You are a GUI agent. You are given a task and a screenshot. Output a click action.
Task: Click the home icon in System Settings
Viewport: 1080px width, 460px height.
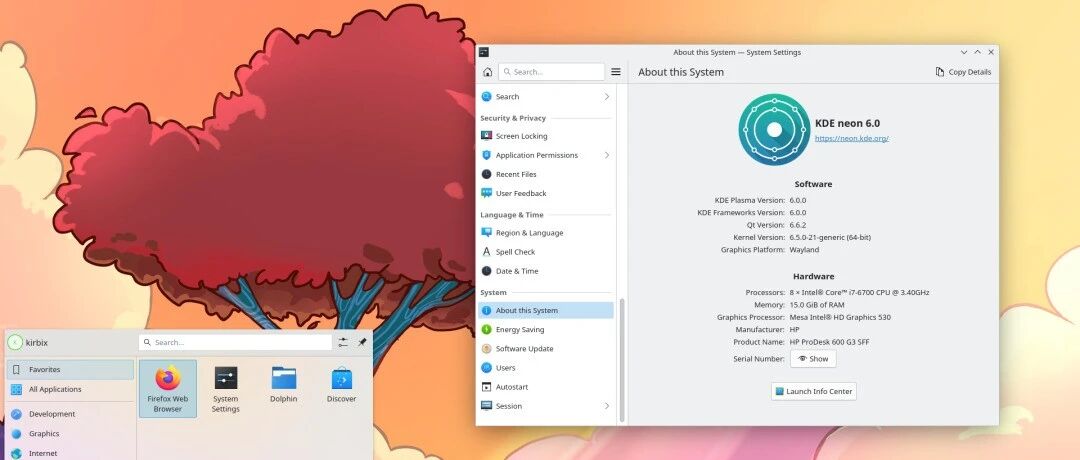click(488, 72)
